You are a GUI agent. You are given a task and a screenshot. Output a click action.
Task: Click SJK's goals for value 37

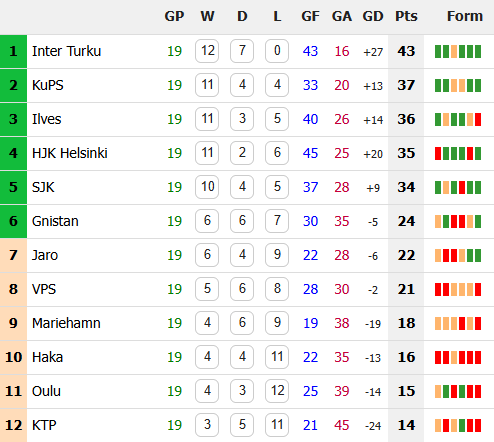pyautogui.click(x=310, y=187)
